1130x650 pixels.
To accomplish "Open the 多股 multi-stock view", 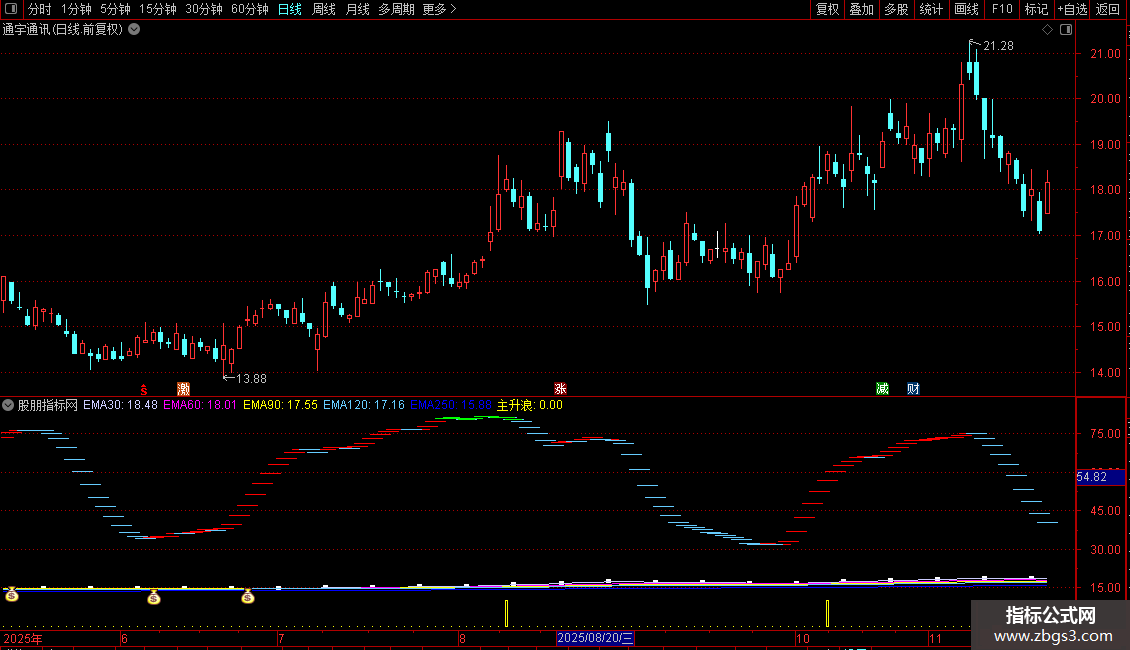I will click(x=896, y=9).
